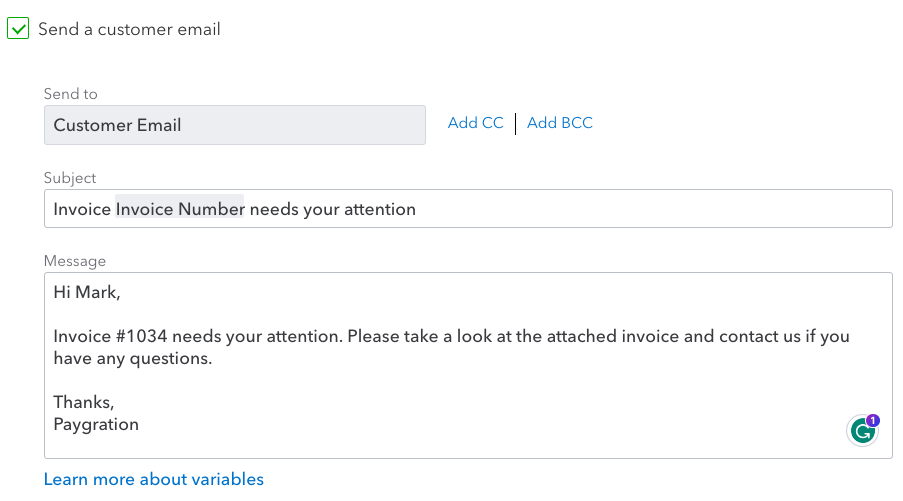Open the Grammarly icon in message box
Viewport: 903px width, 501px height.
pos(862,431)
